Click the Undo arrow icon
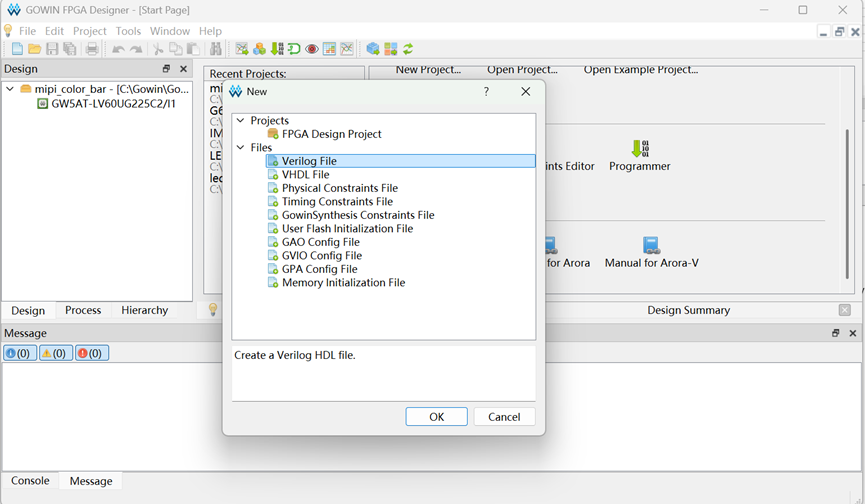Viewport: 865px width, 504px height. click(x=118, y=49)
